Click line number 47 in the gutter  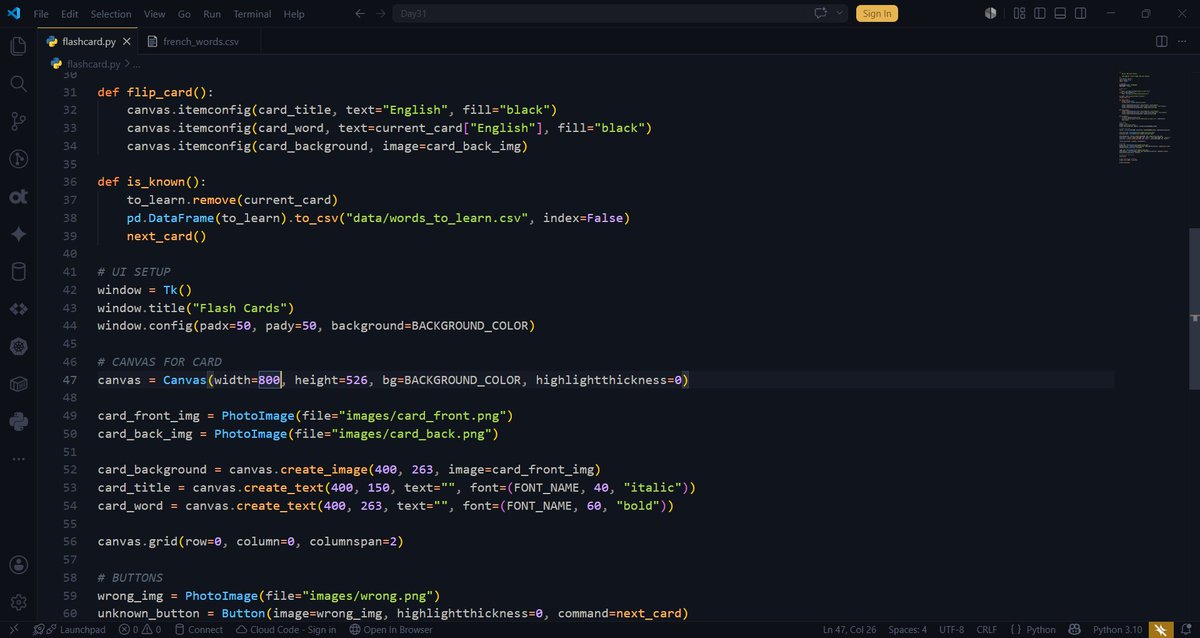[x=69, y=380]
